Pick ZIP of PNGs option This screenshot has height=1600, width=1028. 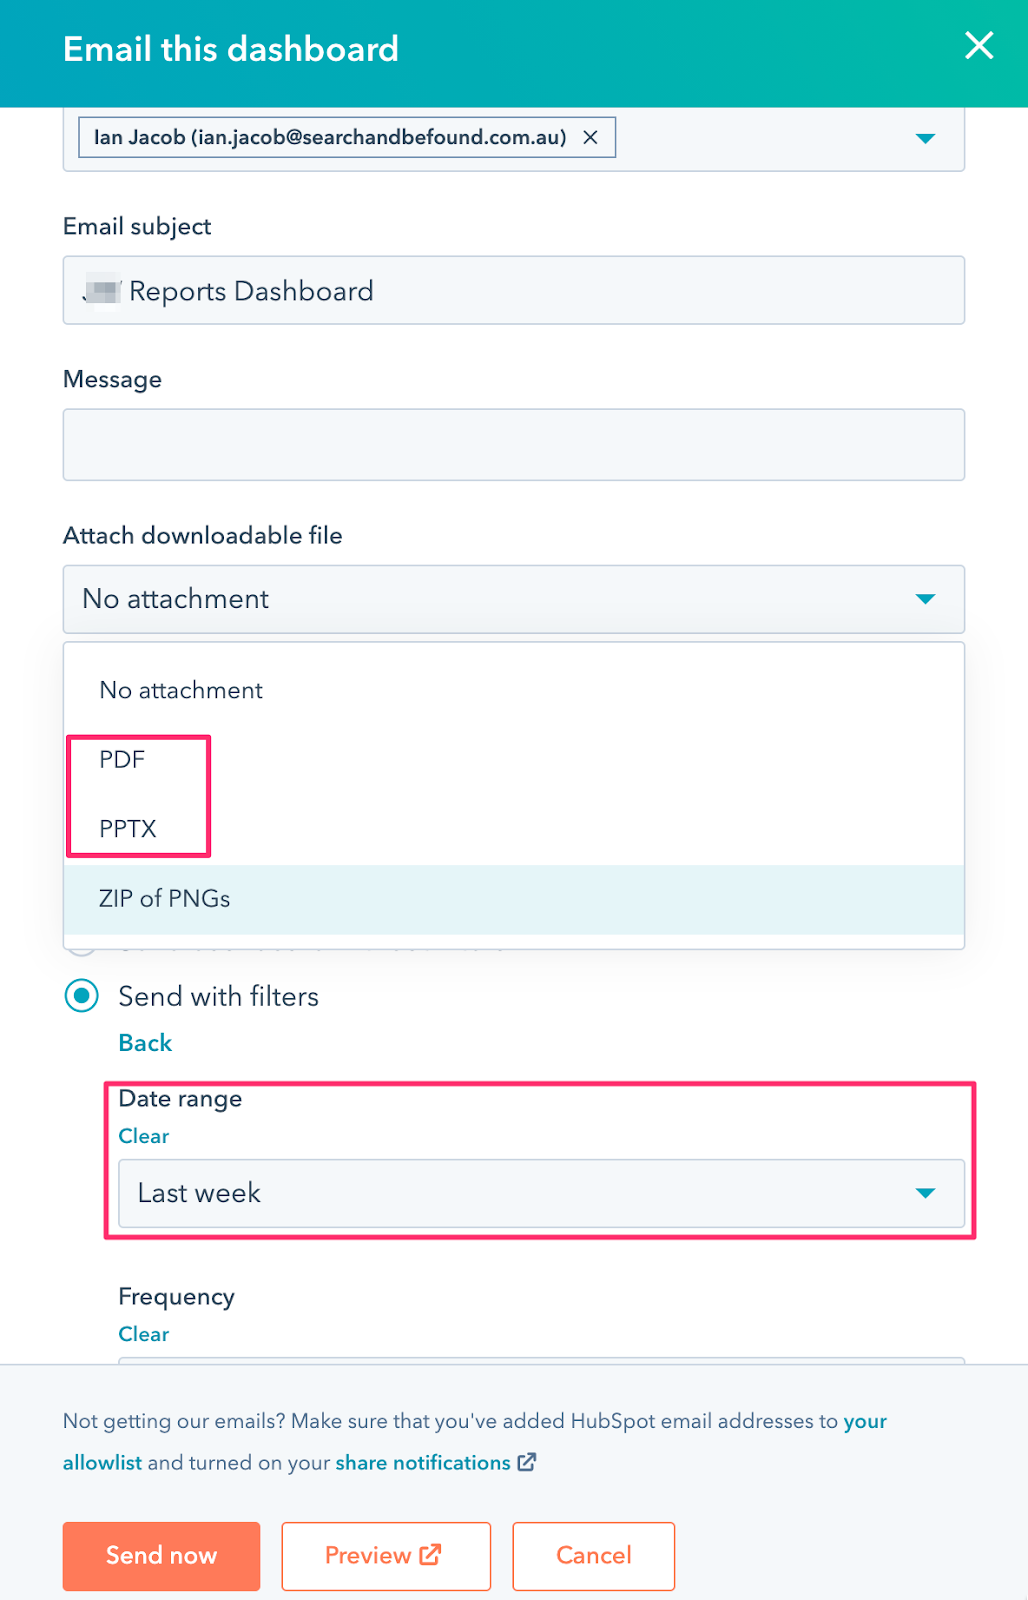coord(165,899)
